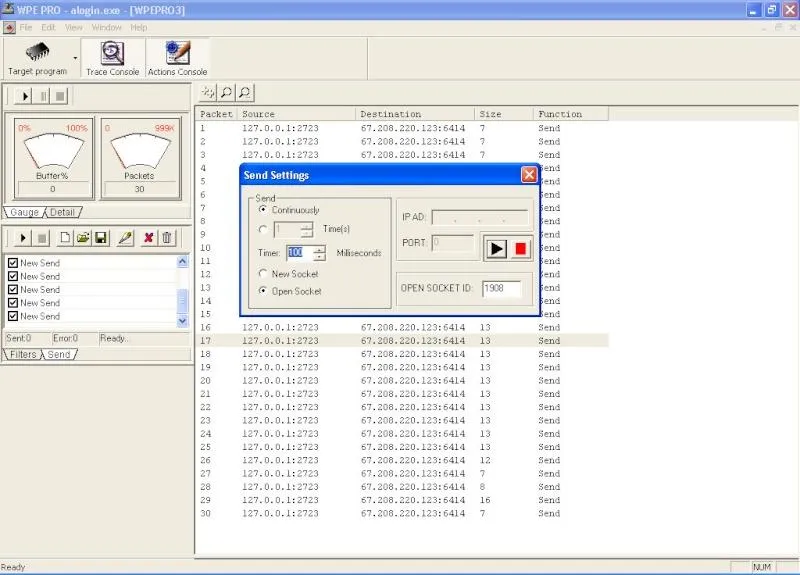Open the Trace Console
This screenshot has height=575, width=800.
pyautogui.click(x=112, y=59)
